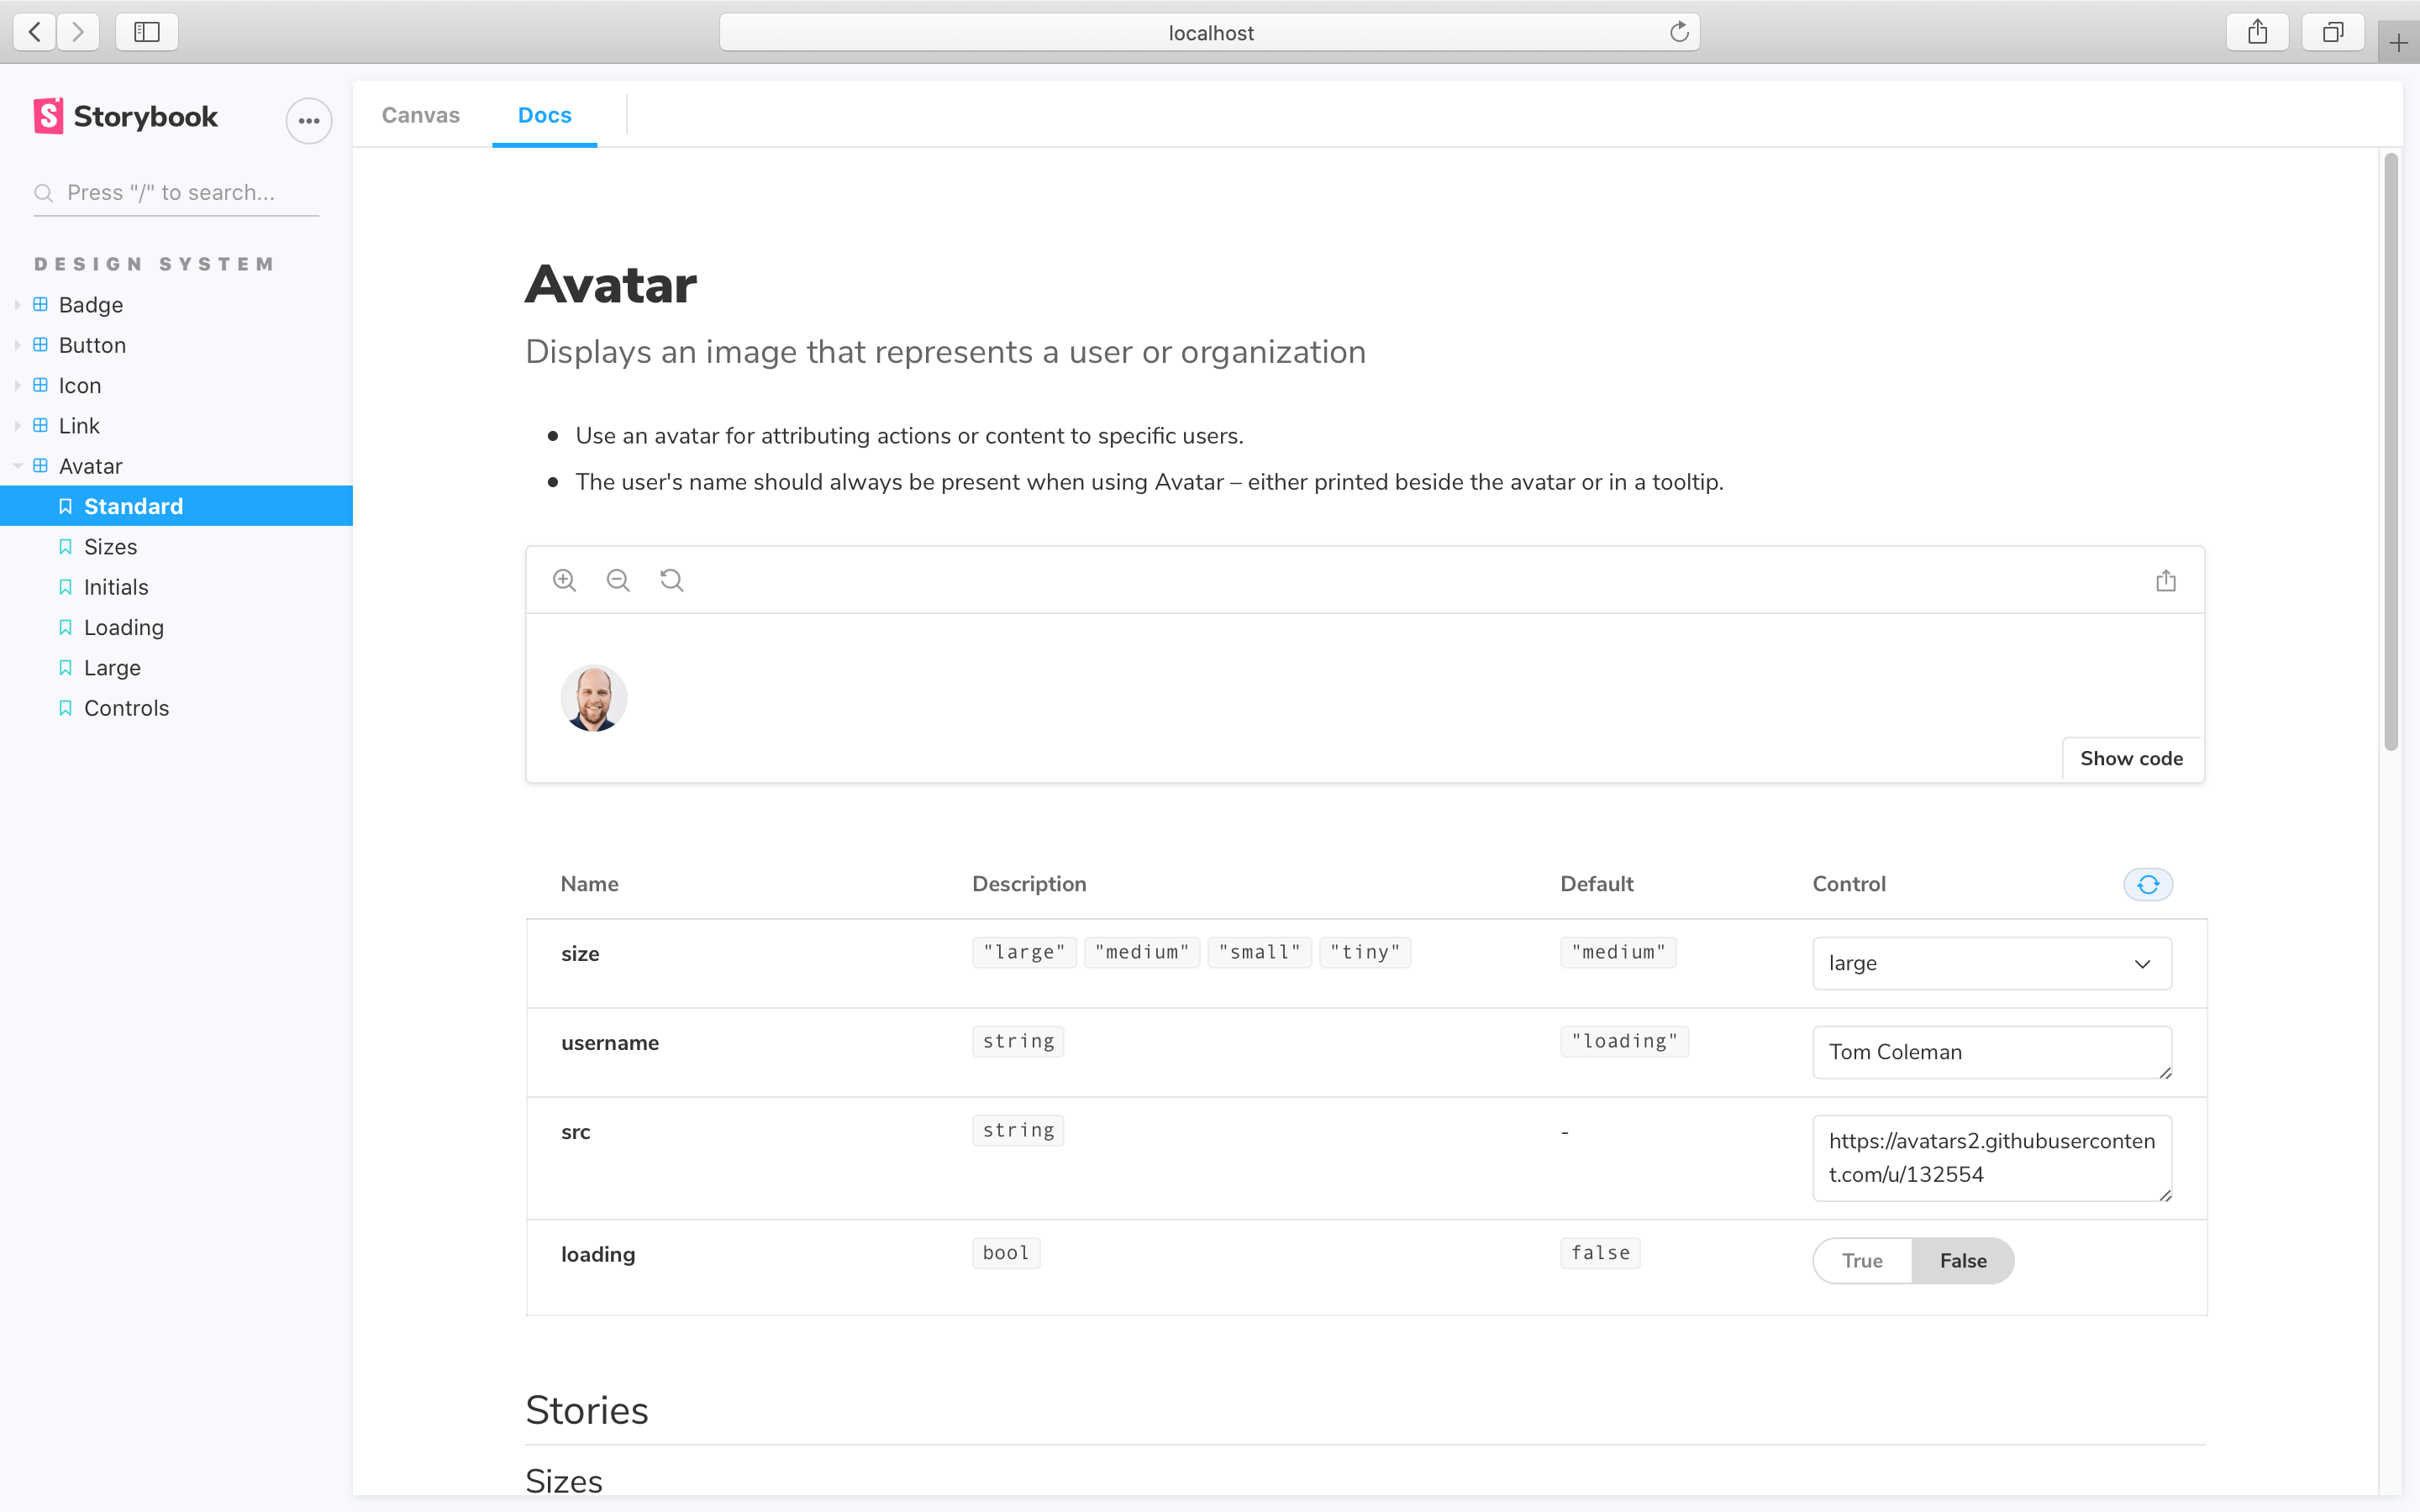The image size is (2420, 1512).
Task: Click Show code button
Action: click(x=2131, y=758)
